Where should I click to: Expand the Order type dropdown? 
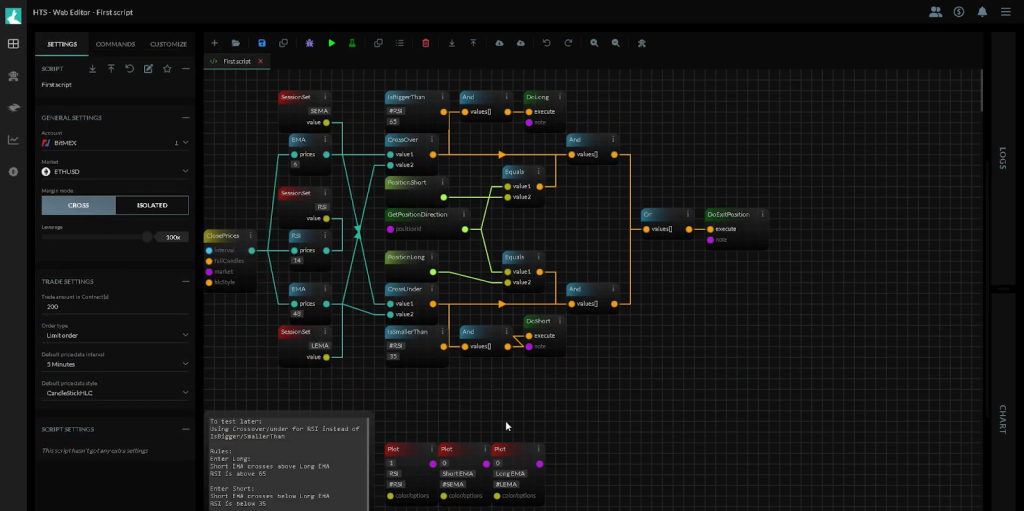115,335
